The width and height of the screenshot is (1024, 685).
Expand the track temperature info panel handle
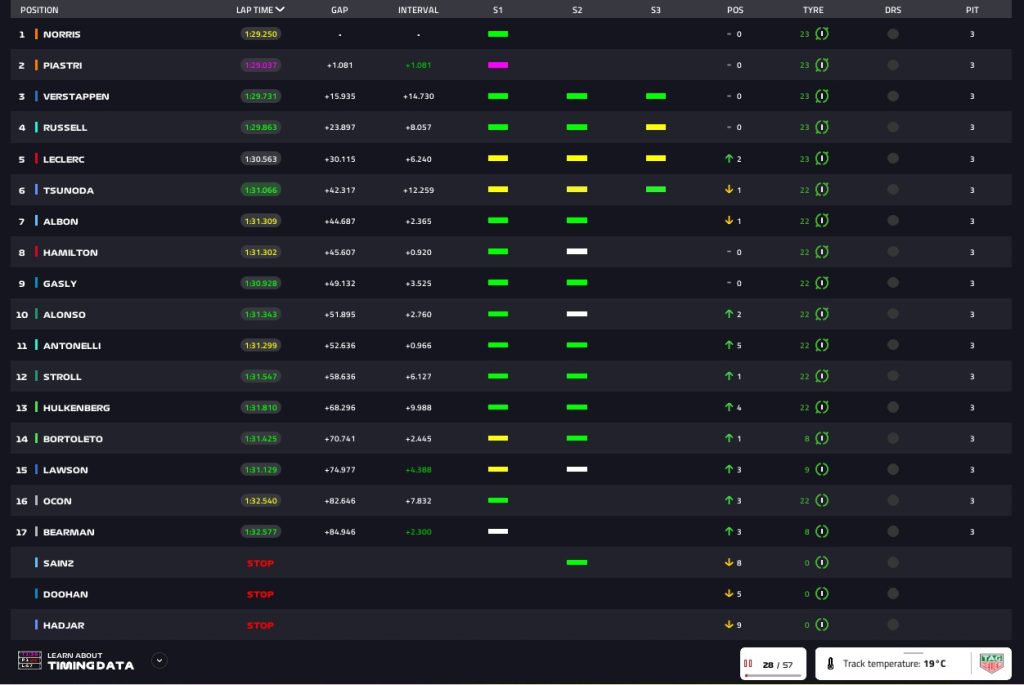coord(912,652)
